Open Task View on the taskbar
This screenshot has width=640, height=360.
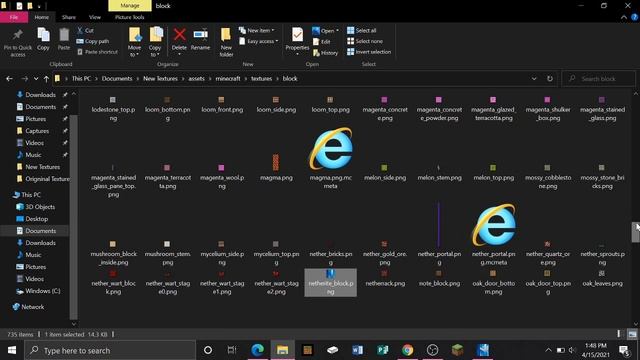(232, 350)
